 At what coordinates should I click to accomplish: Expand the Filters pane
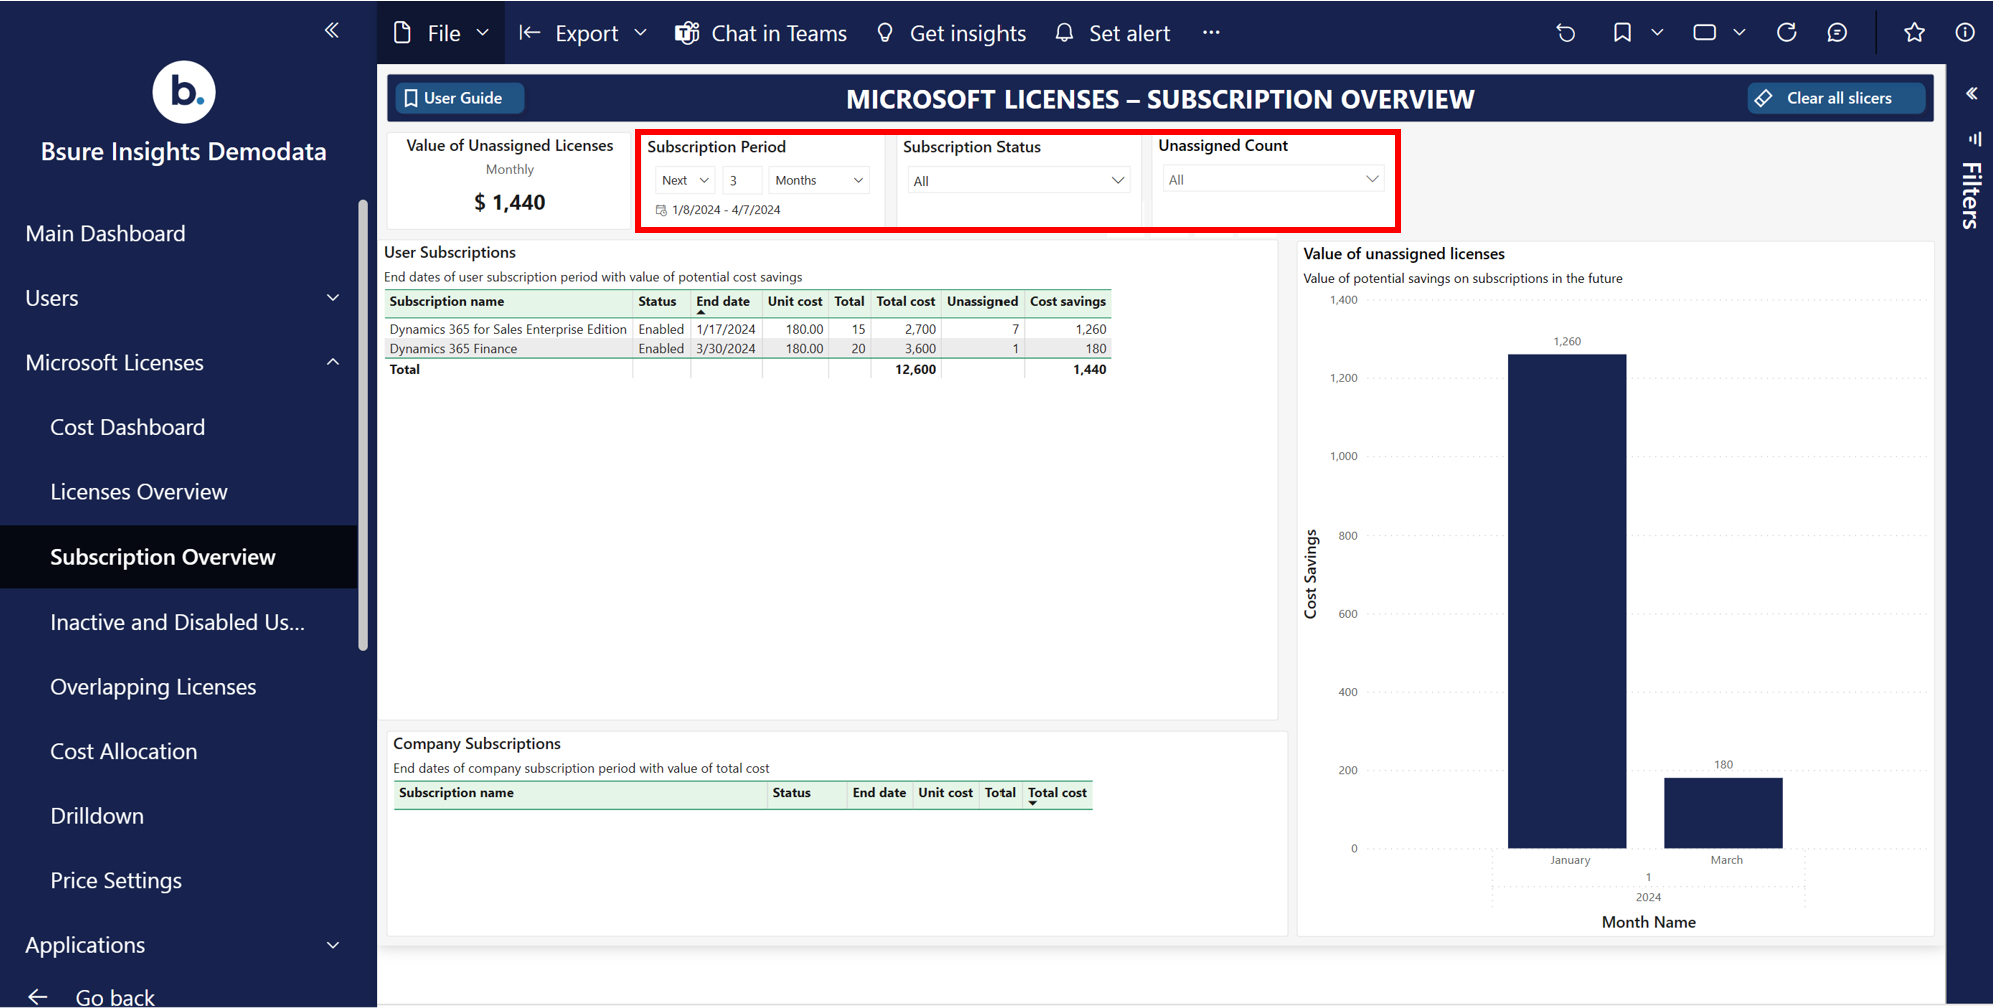tap(1972, 94)
